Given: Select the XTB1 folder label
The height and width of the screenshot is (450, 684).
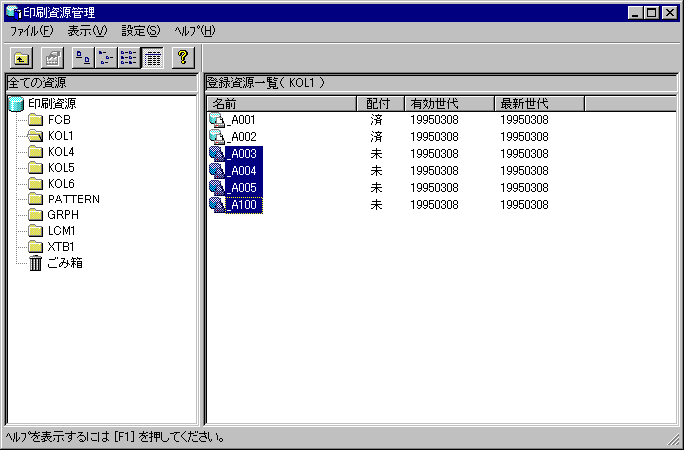Looking at the screenshot, I should (x=61, y=247).
